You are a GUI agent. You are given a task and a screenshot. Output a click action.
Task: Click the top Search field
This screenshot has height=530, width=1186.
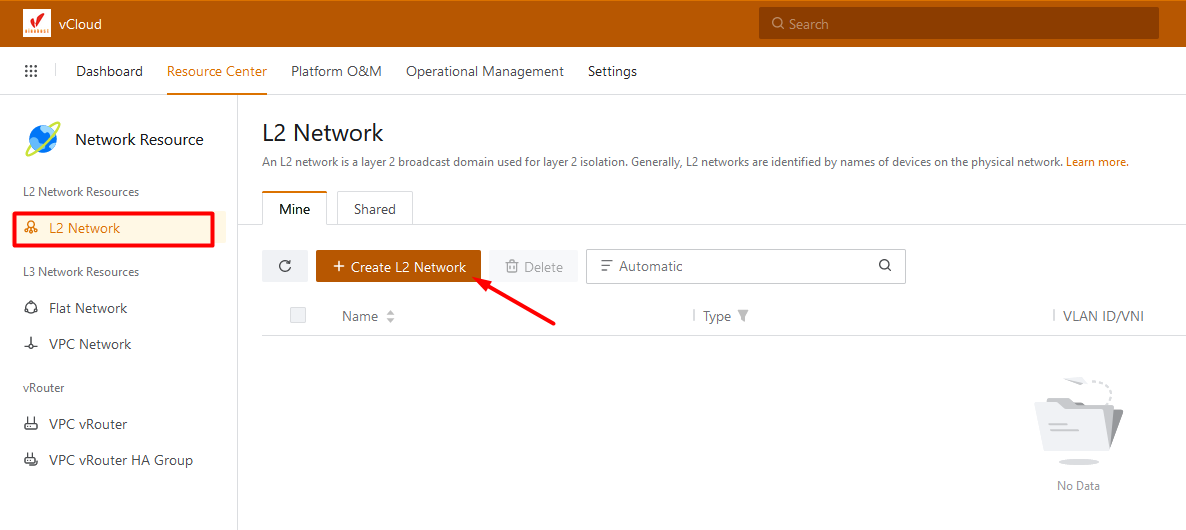(x=958, y=24)
